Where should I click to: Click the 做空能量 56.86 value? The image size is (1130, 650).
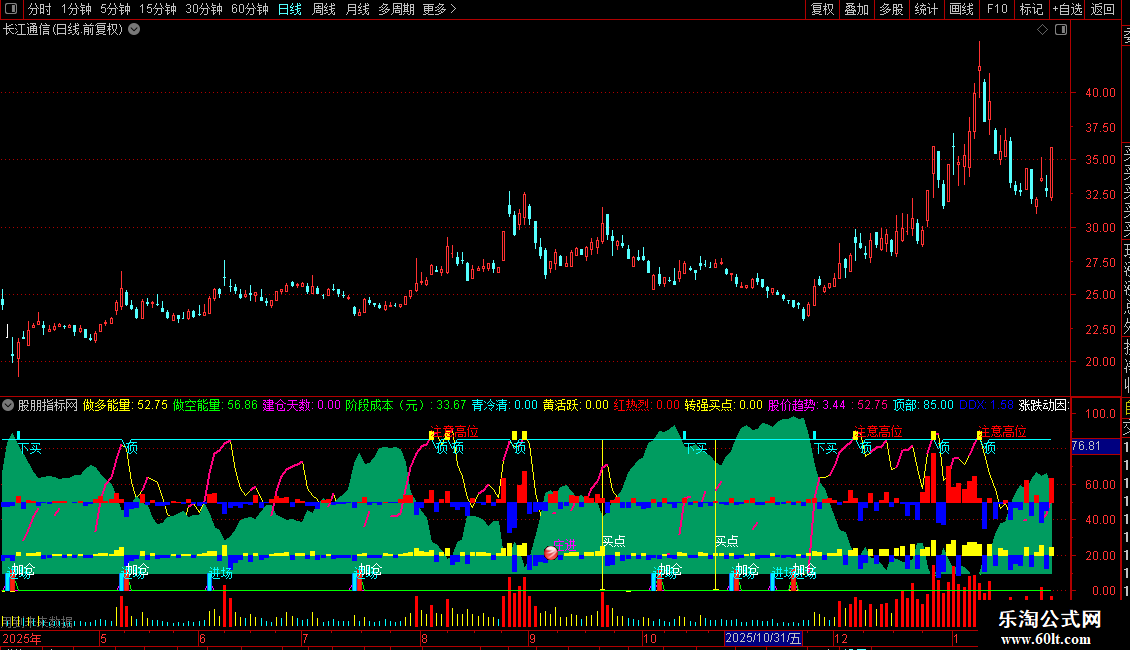(x=215, y=405)
